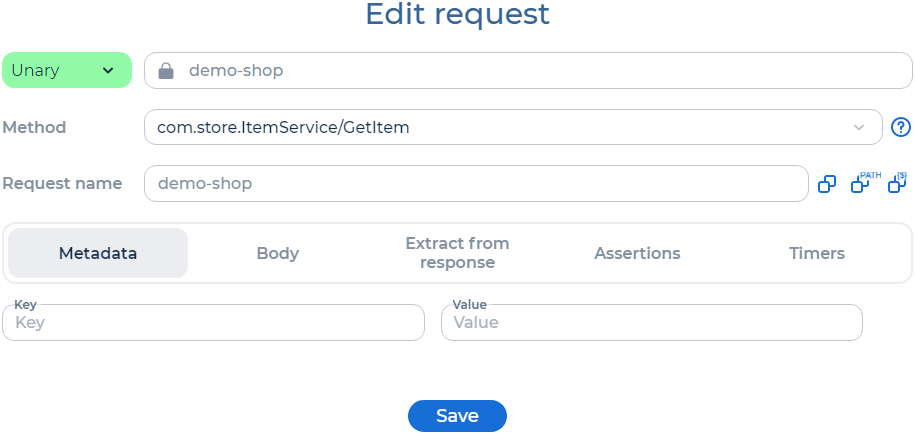Switch to the Body tab
915x434 pixels.
click(x=278, y=253)
